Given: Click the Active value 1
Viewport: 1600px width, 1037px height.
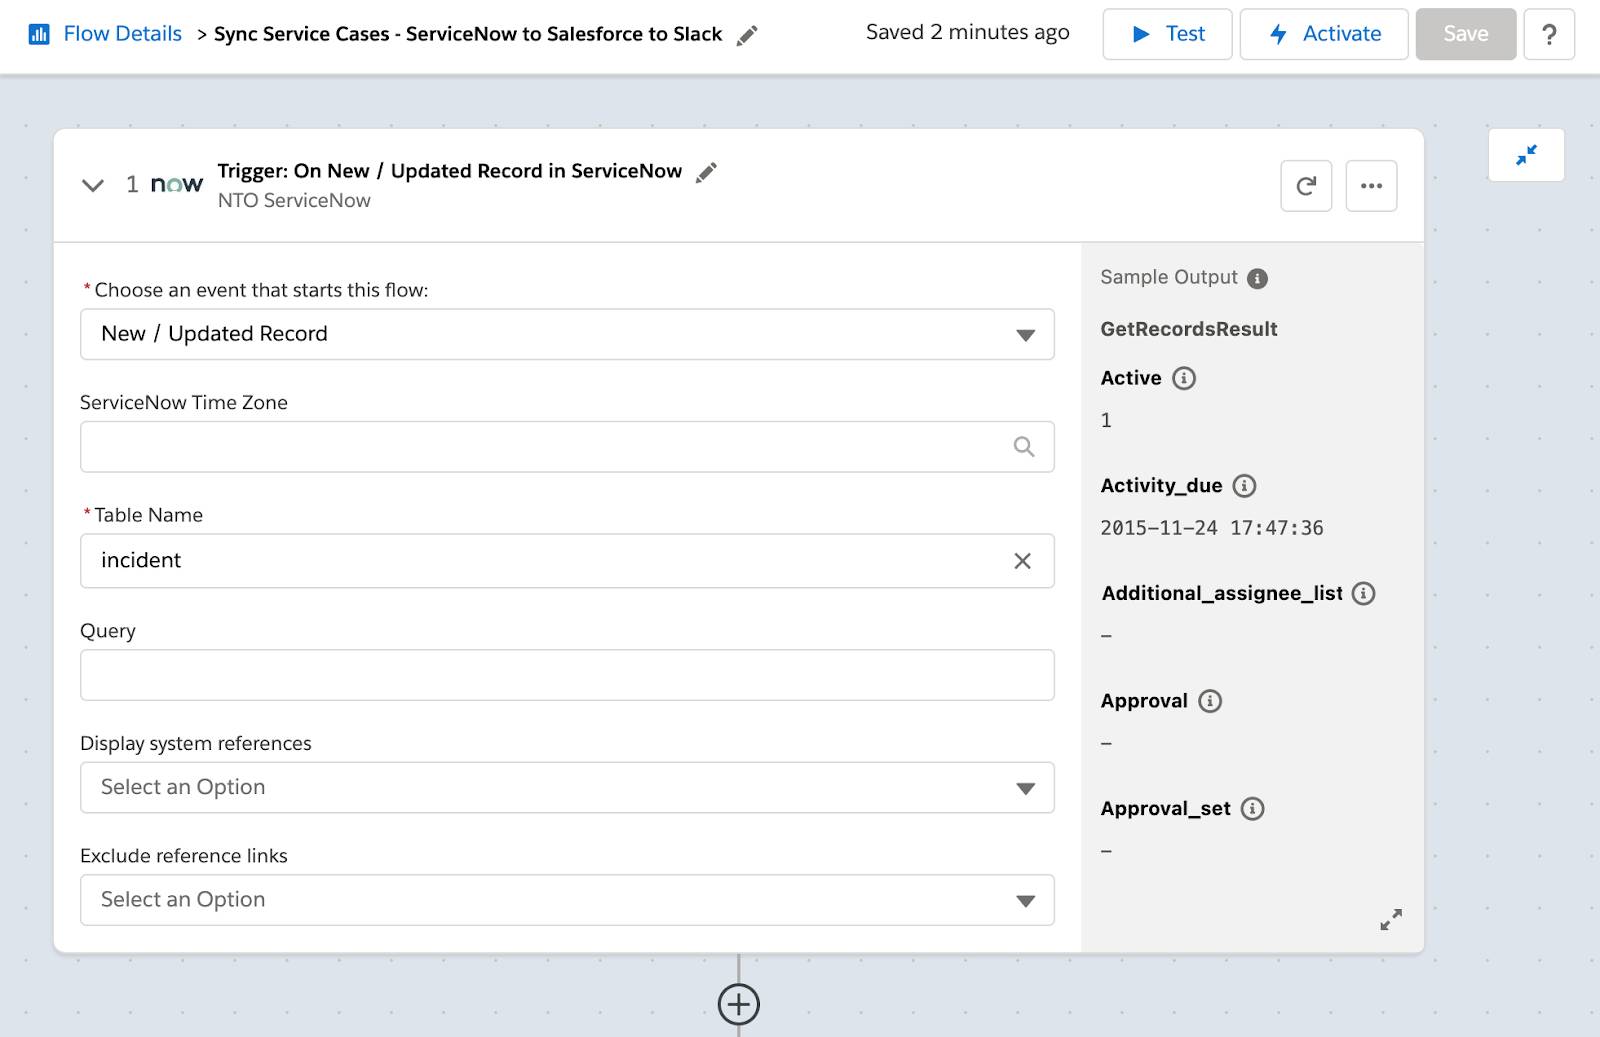Looking at the screenshot, I should tap(1106, 420).
